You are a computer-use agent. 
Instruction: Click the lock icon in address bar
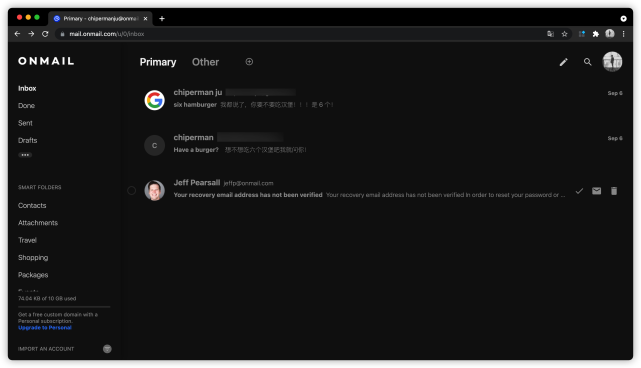click(x=63, y=34)
